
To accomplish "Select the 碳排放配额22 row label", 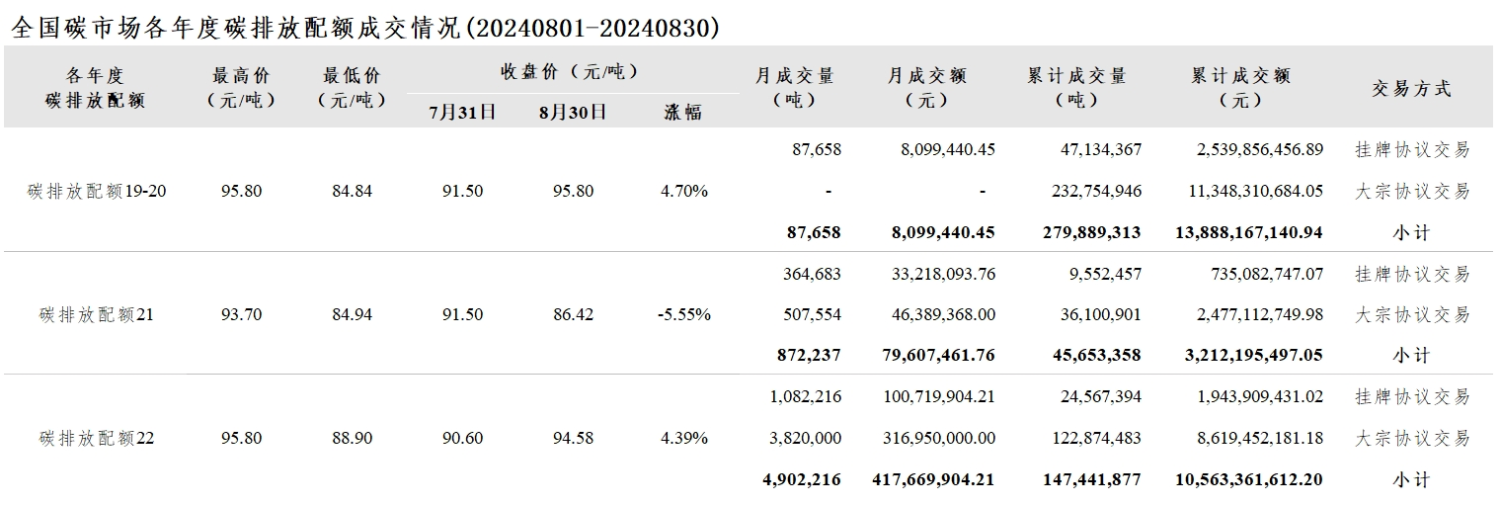I will click(x=96, y=438).
